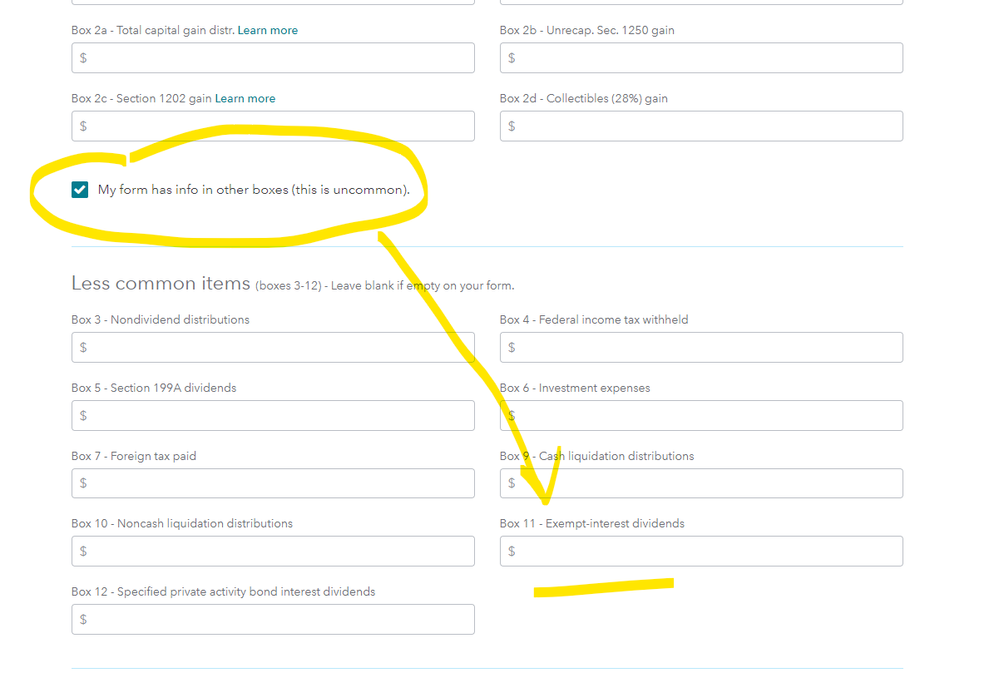Image resolution: width=999 pixels, height=683 pixels.
Task: Focus the Box 12 private activity bond interest field
Action: [x=273, y=620]
